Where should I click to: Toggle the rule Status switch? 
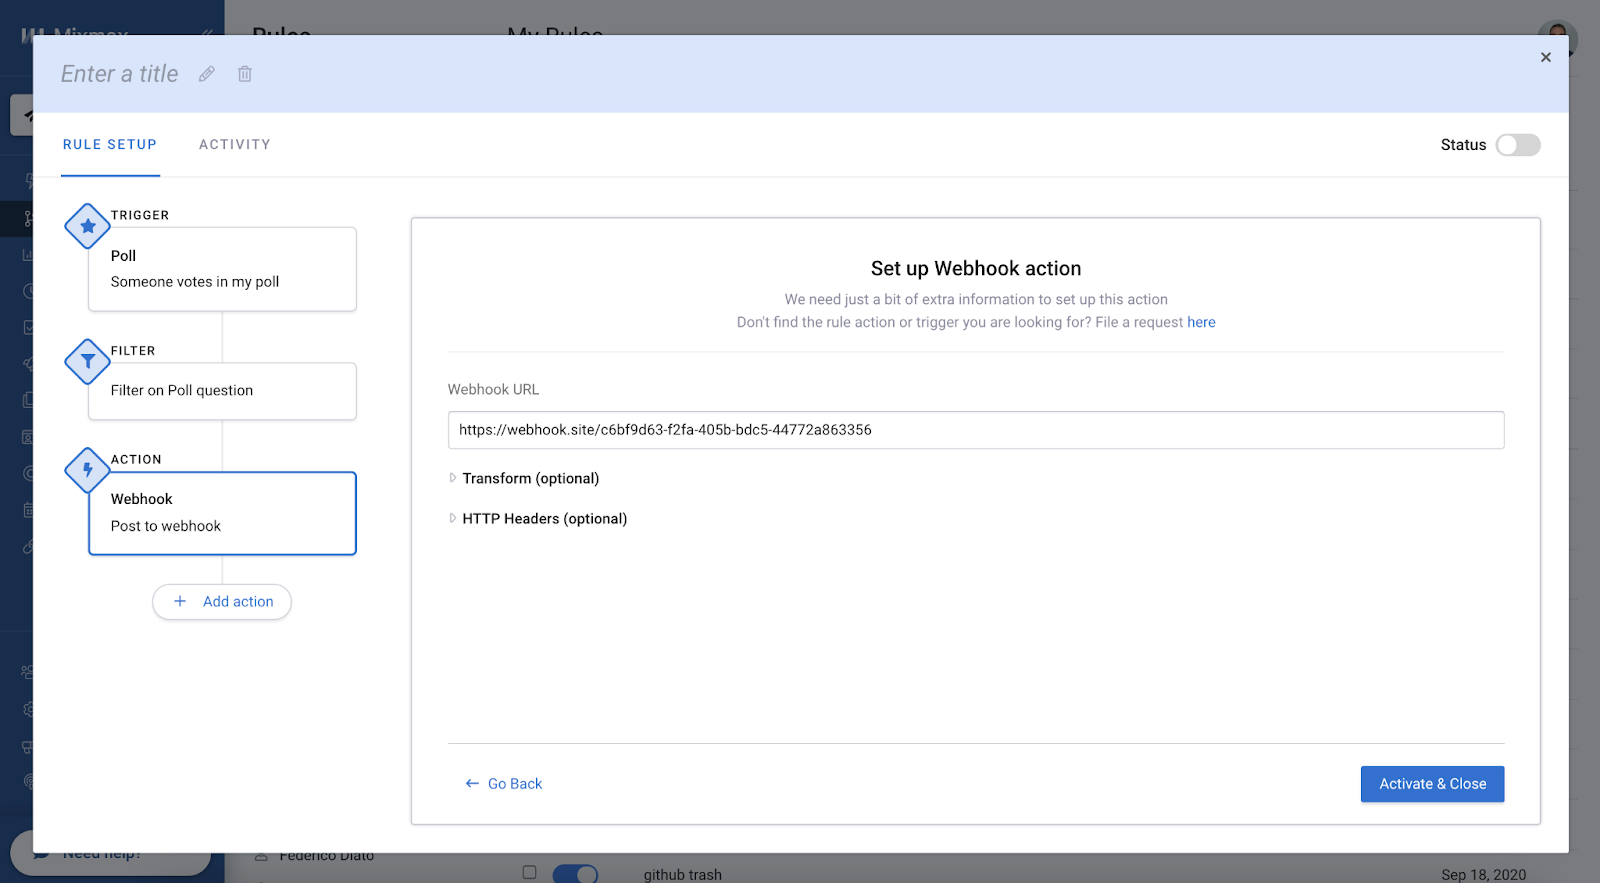click(1518, 145)
